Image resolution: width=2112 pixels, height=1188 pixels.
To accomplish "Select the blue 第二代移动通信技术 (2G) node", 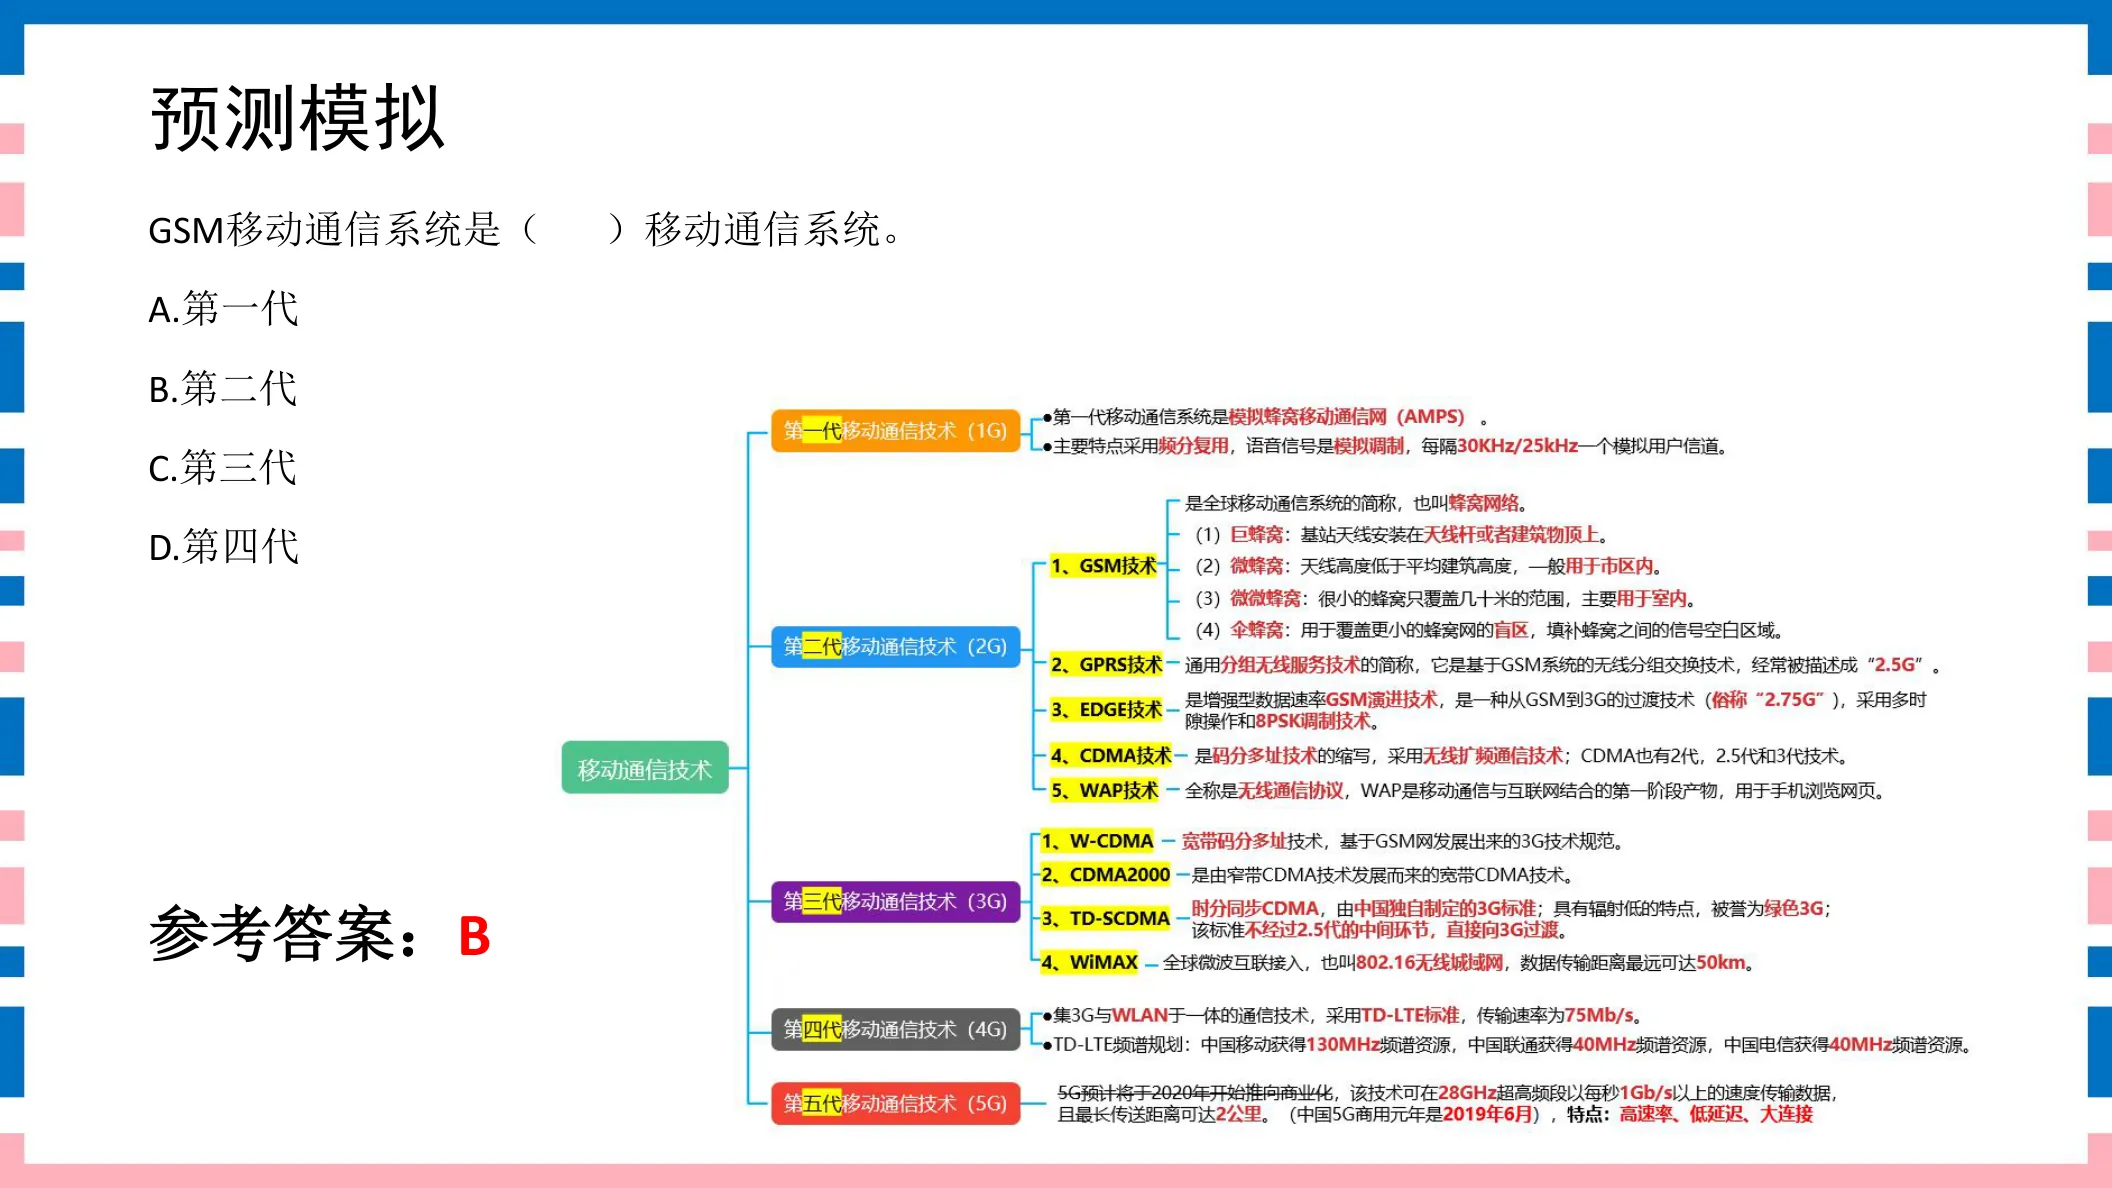I will (895, 647).
